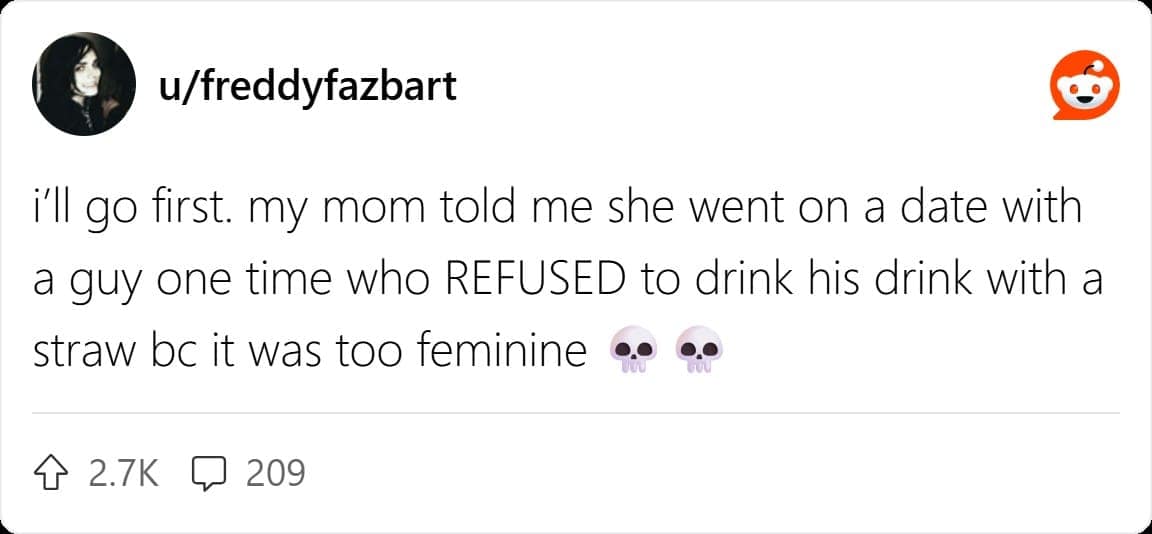
Task: Visit the u/freddyfazbart username link
Action: [308, 86]
